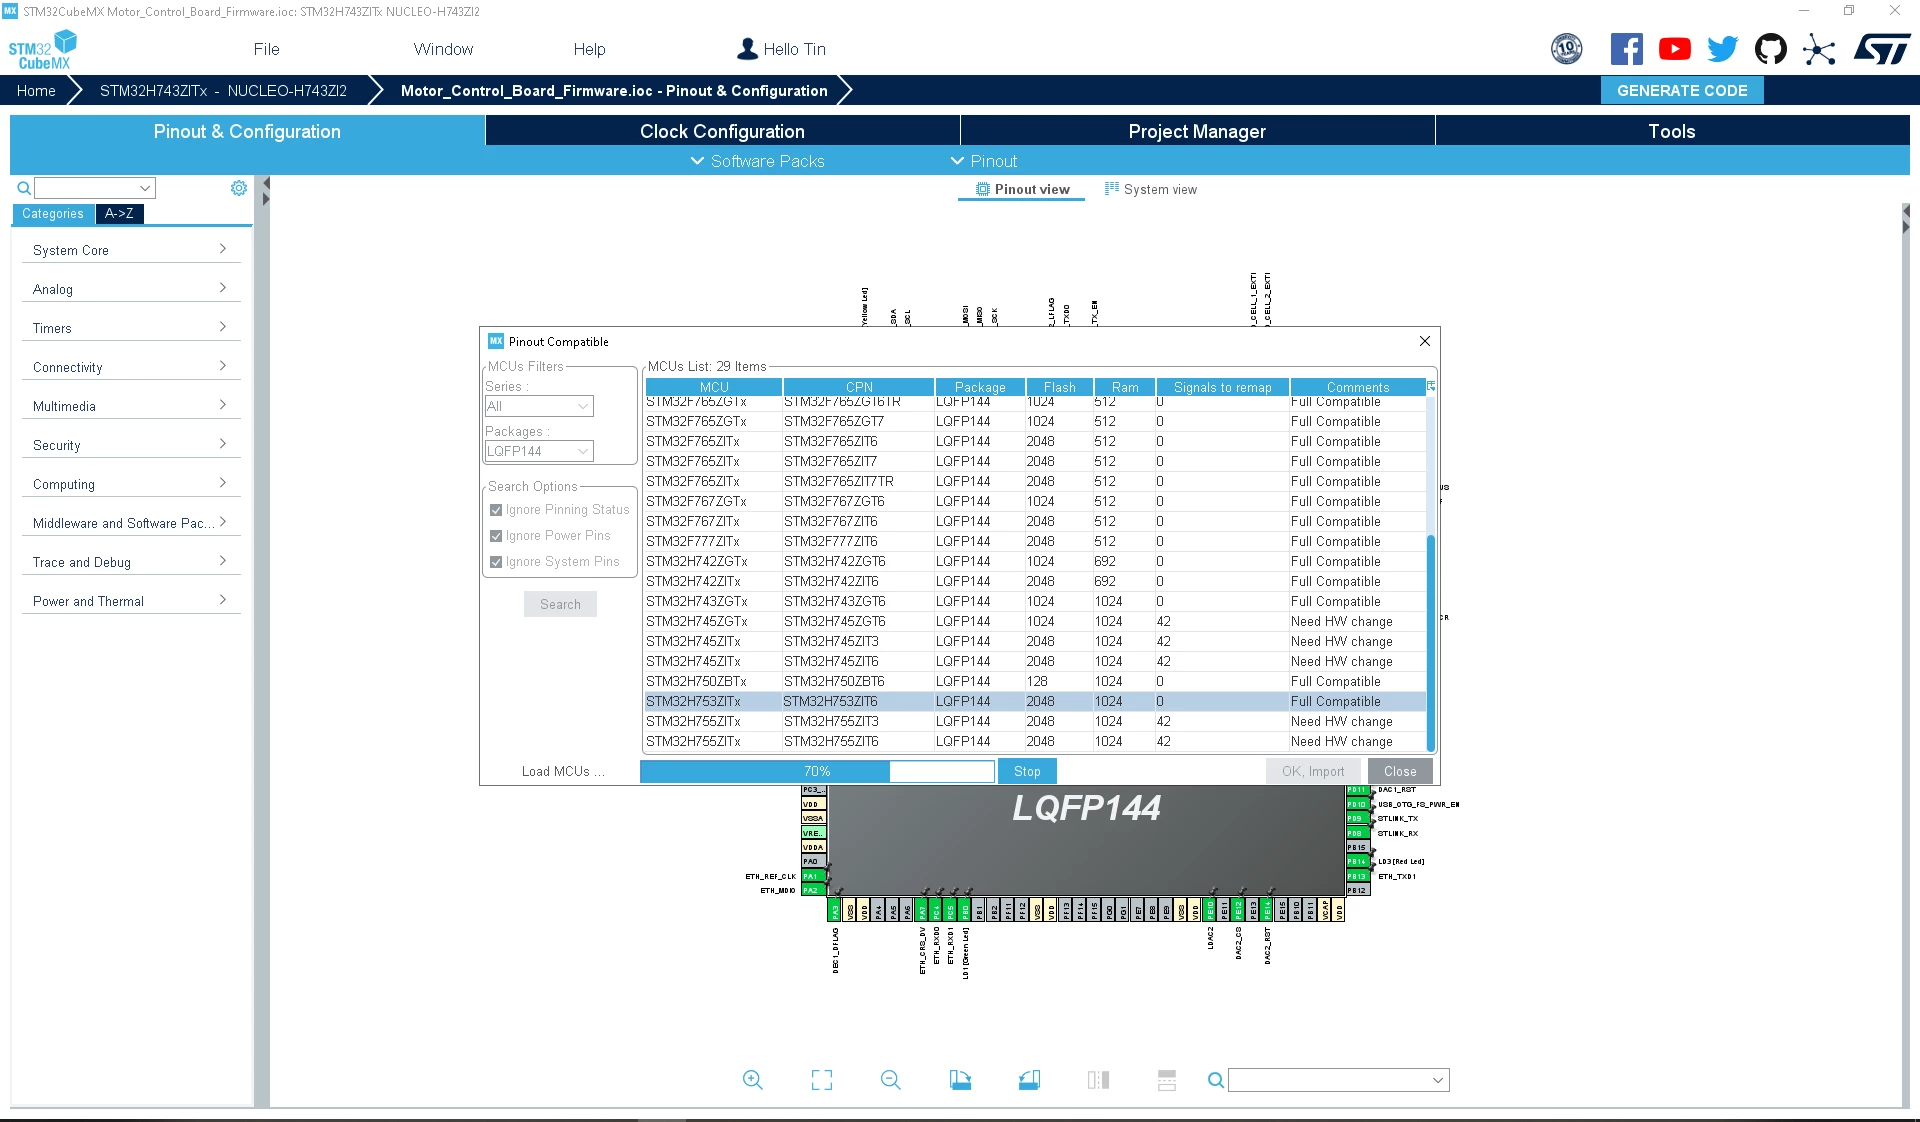Click the Load MCUs progress bar
Viewport: 1920px width, 1122px height.
tap(817, 771)
